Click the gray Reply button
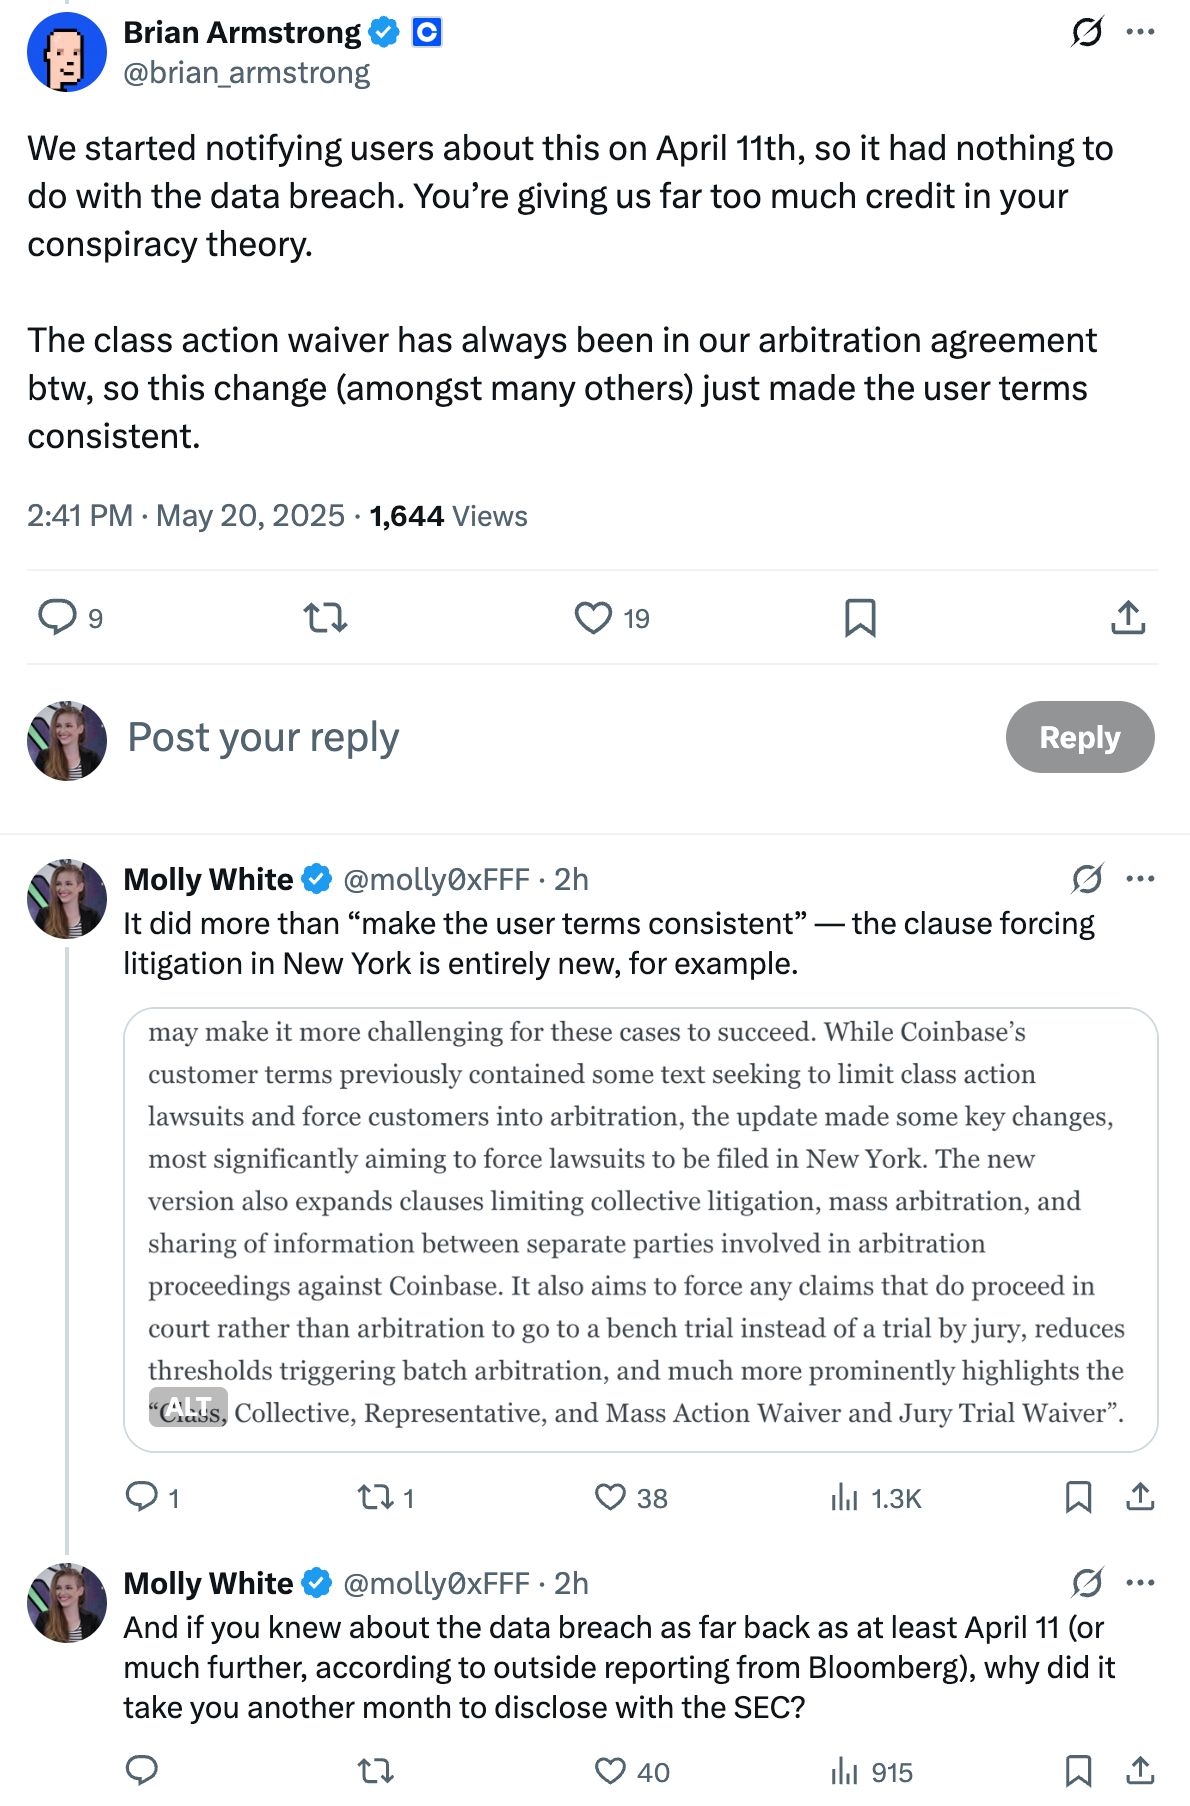The image size is (1190, 1806). [x=1079, y=737]
